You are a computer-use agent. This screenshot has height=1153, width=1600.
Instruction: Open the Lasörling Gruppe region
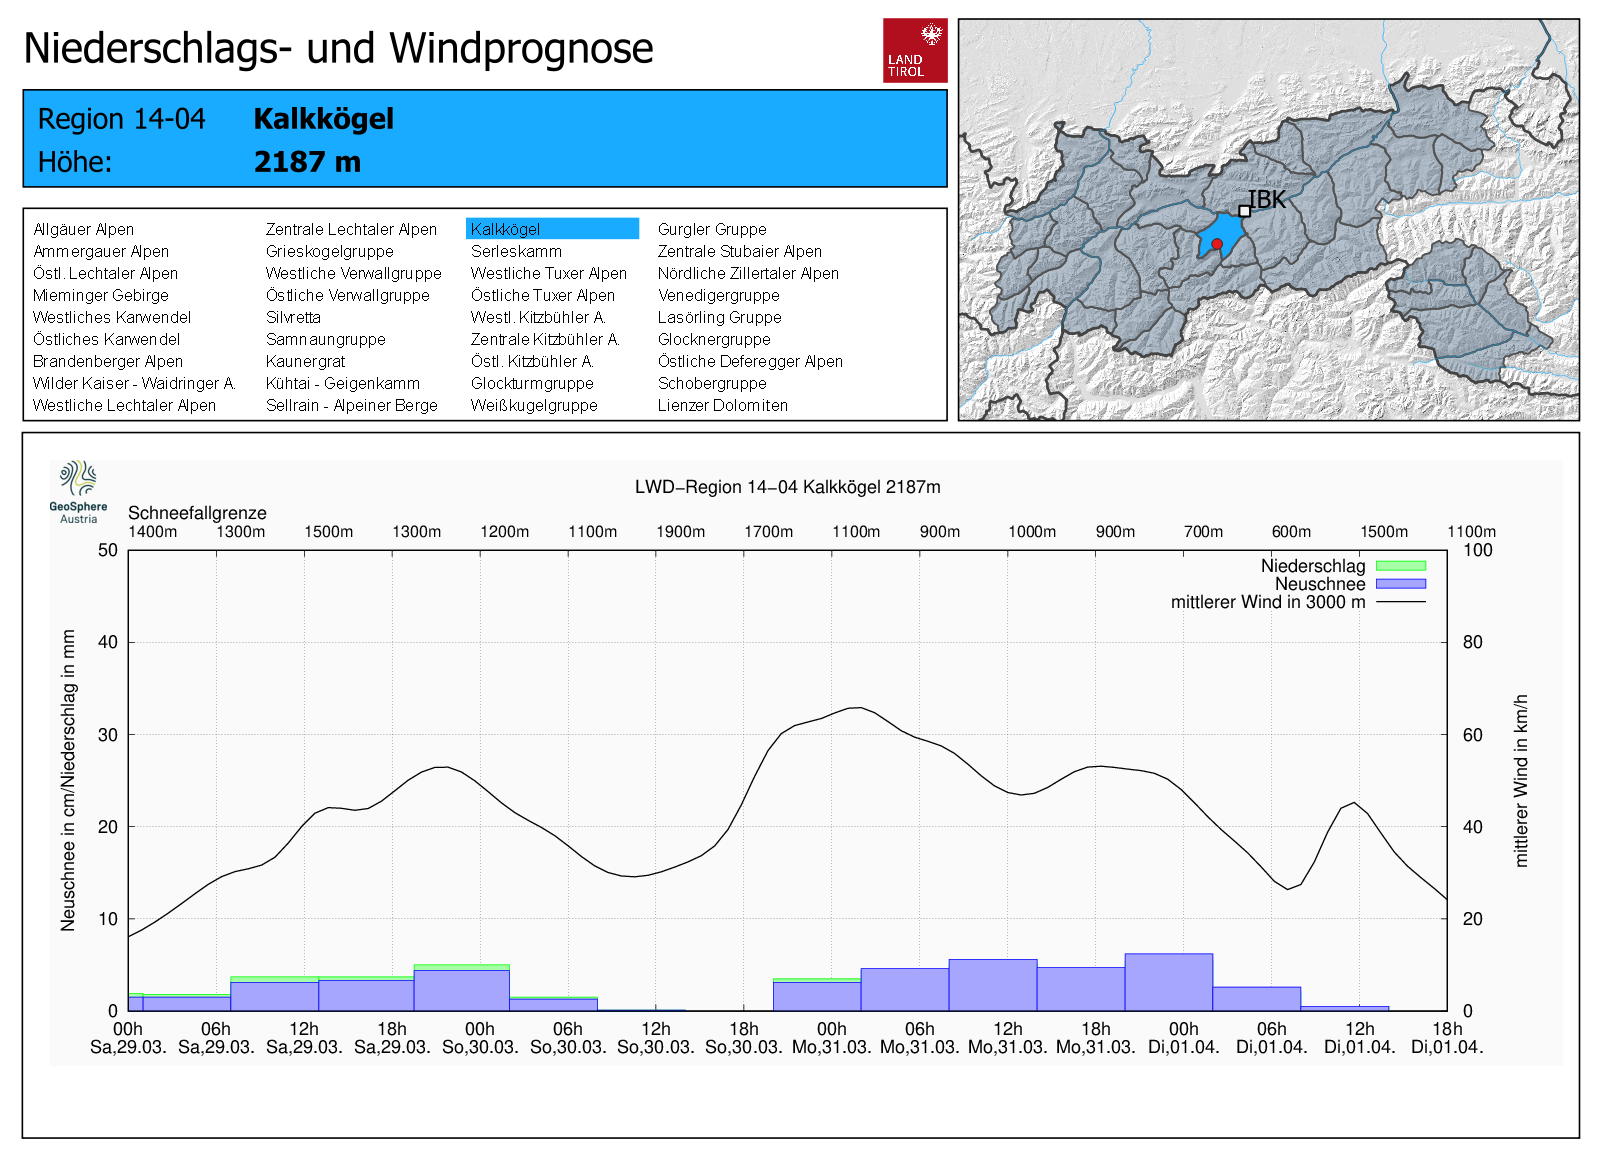click(719, 317)
